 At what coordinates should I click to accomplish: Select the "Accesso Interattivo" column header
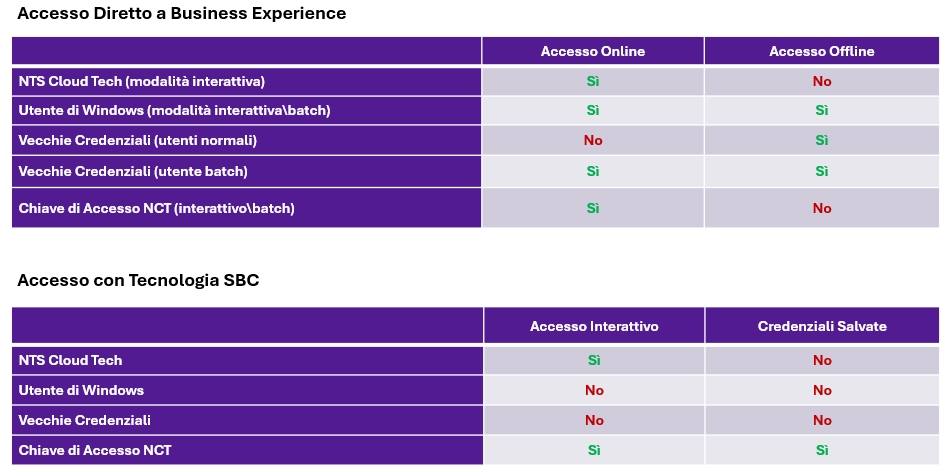pos(594,326)
